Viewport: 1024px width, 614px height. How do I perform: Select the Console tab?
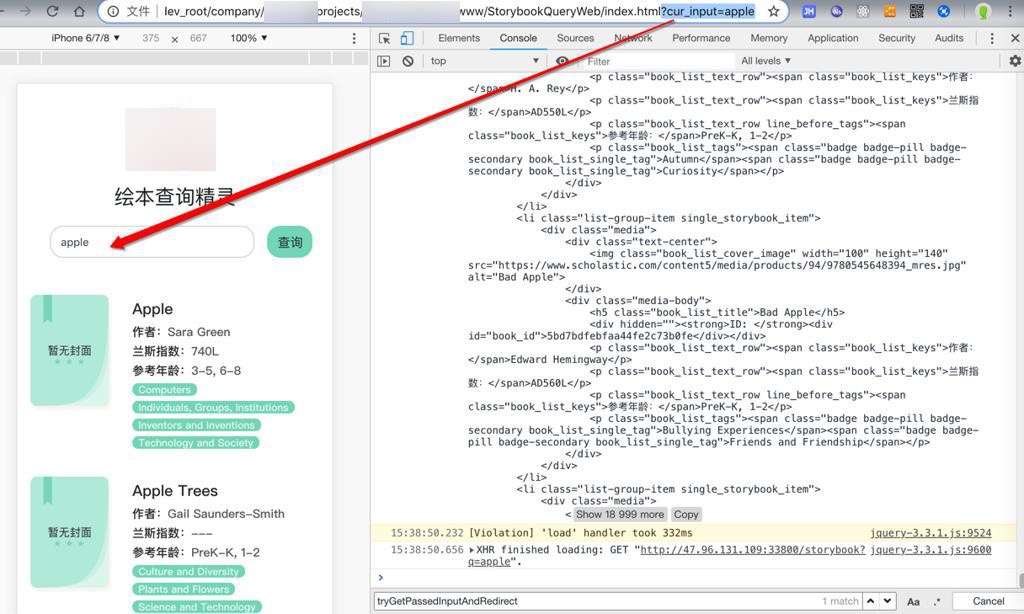click(x=519, y=39)
